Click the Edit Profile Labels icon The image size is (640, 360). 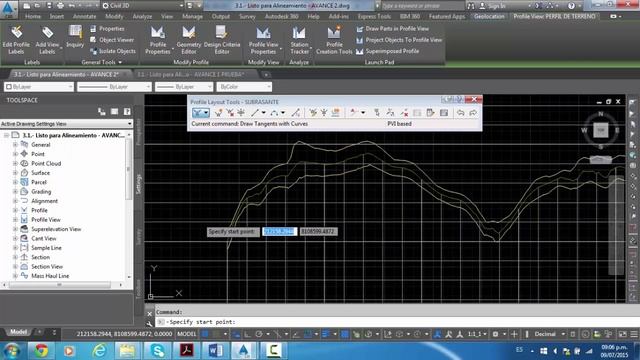click(16, 40)
